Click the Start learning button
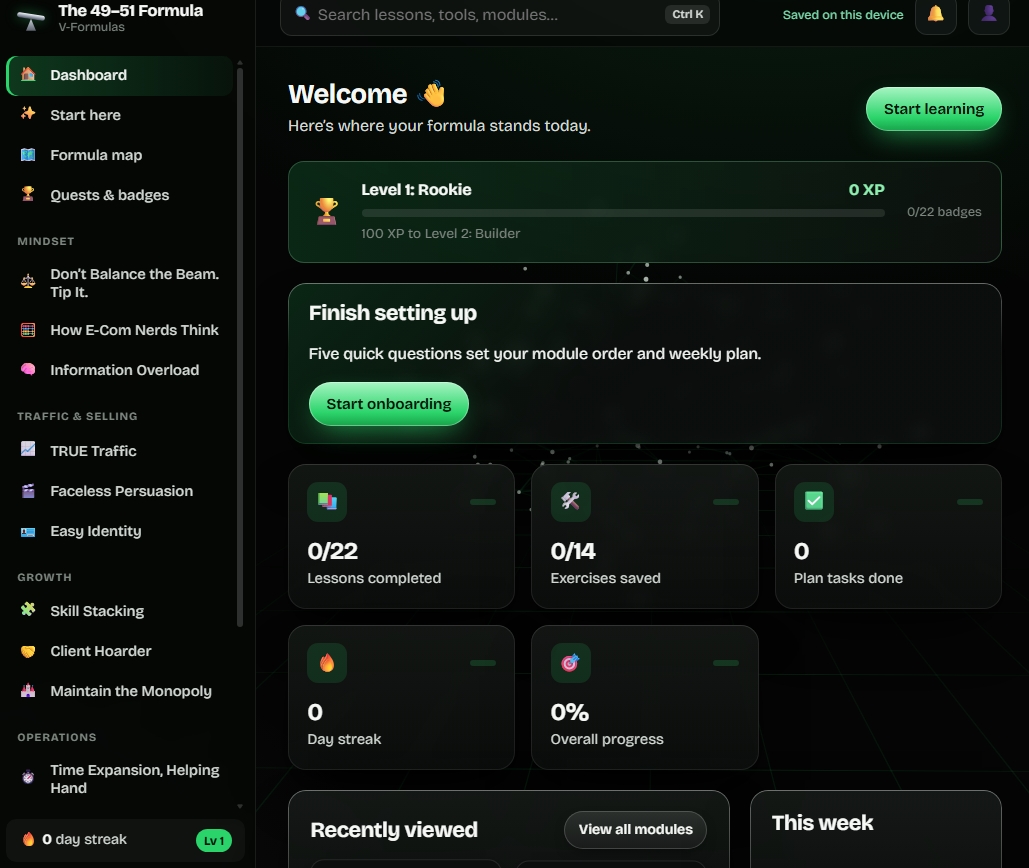This screenshot has height=868, width=1029. 933,109
